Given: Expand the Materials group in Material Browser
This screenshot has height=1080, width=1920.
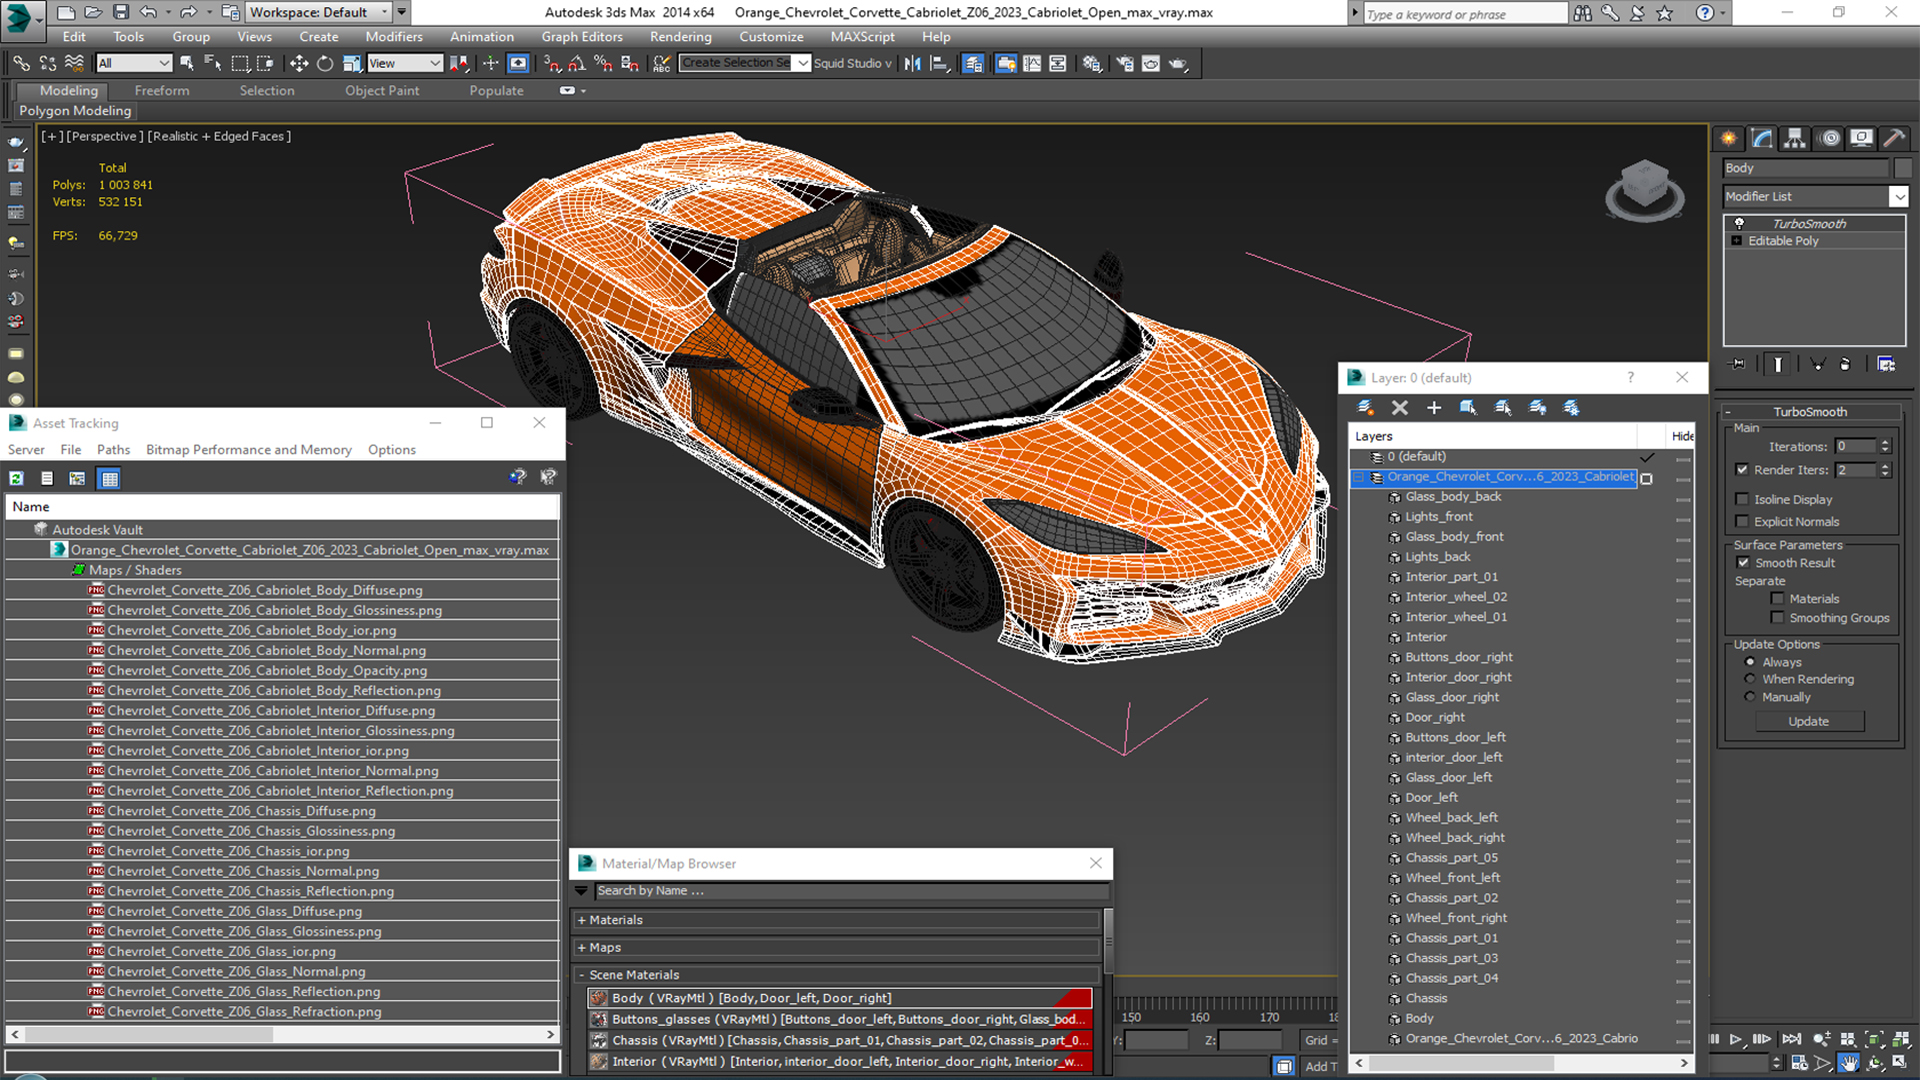Looking at the screenshot, I should point(581,920).
